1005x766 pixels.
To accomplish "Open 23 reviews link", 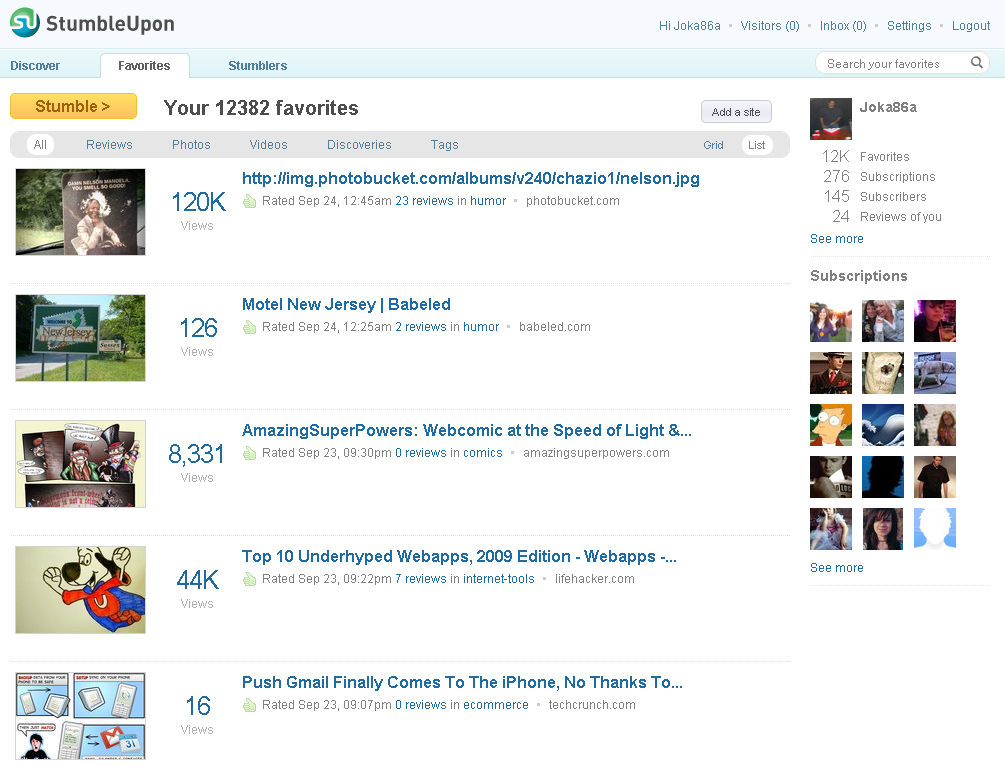I will coord(424,201).
